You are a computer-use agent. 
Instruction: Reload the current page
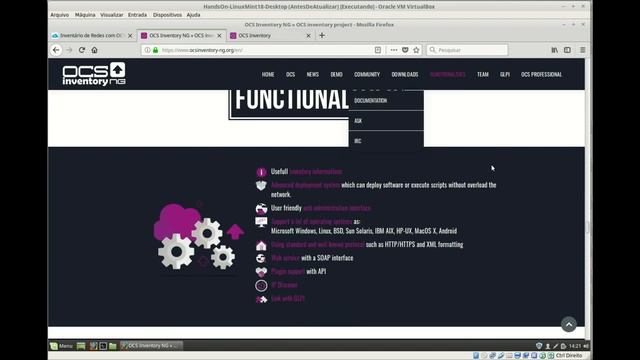click(x=82, y=50)
